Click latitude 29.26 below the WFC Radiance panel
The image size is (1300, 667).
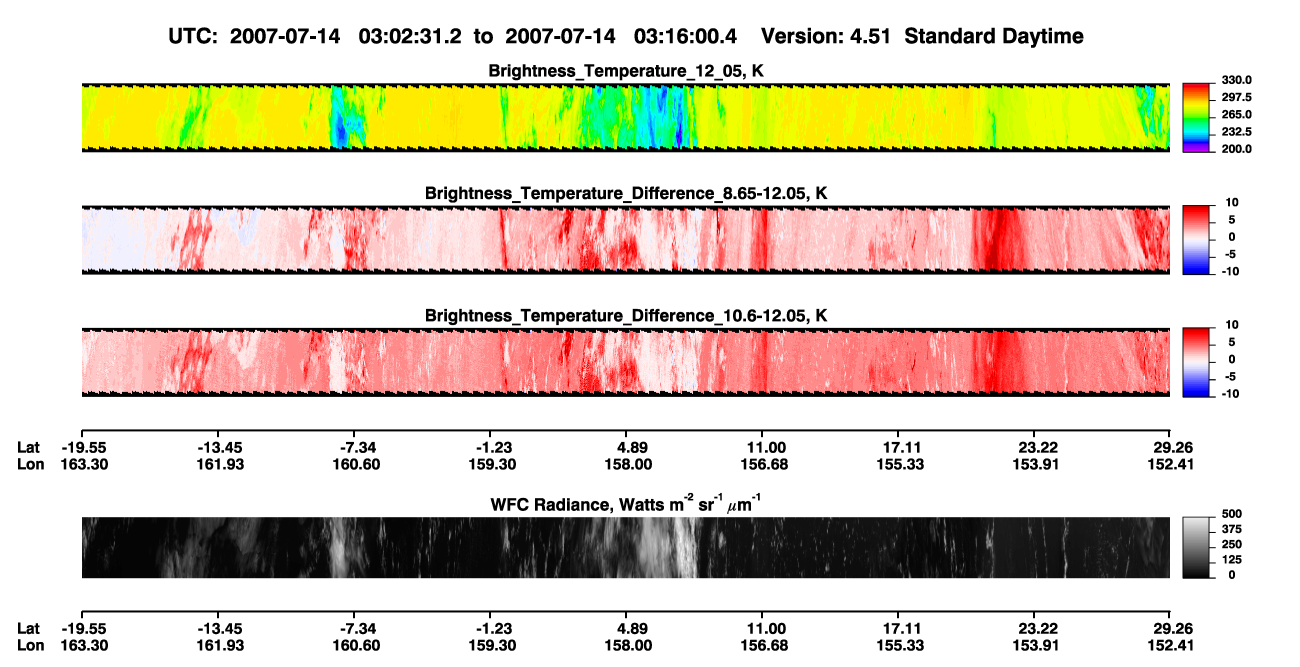pos(1172,629)
